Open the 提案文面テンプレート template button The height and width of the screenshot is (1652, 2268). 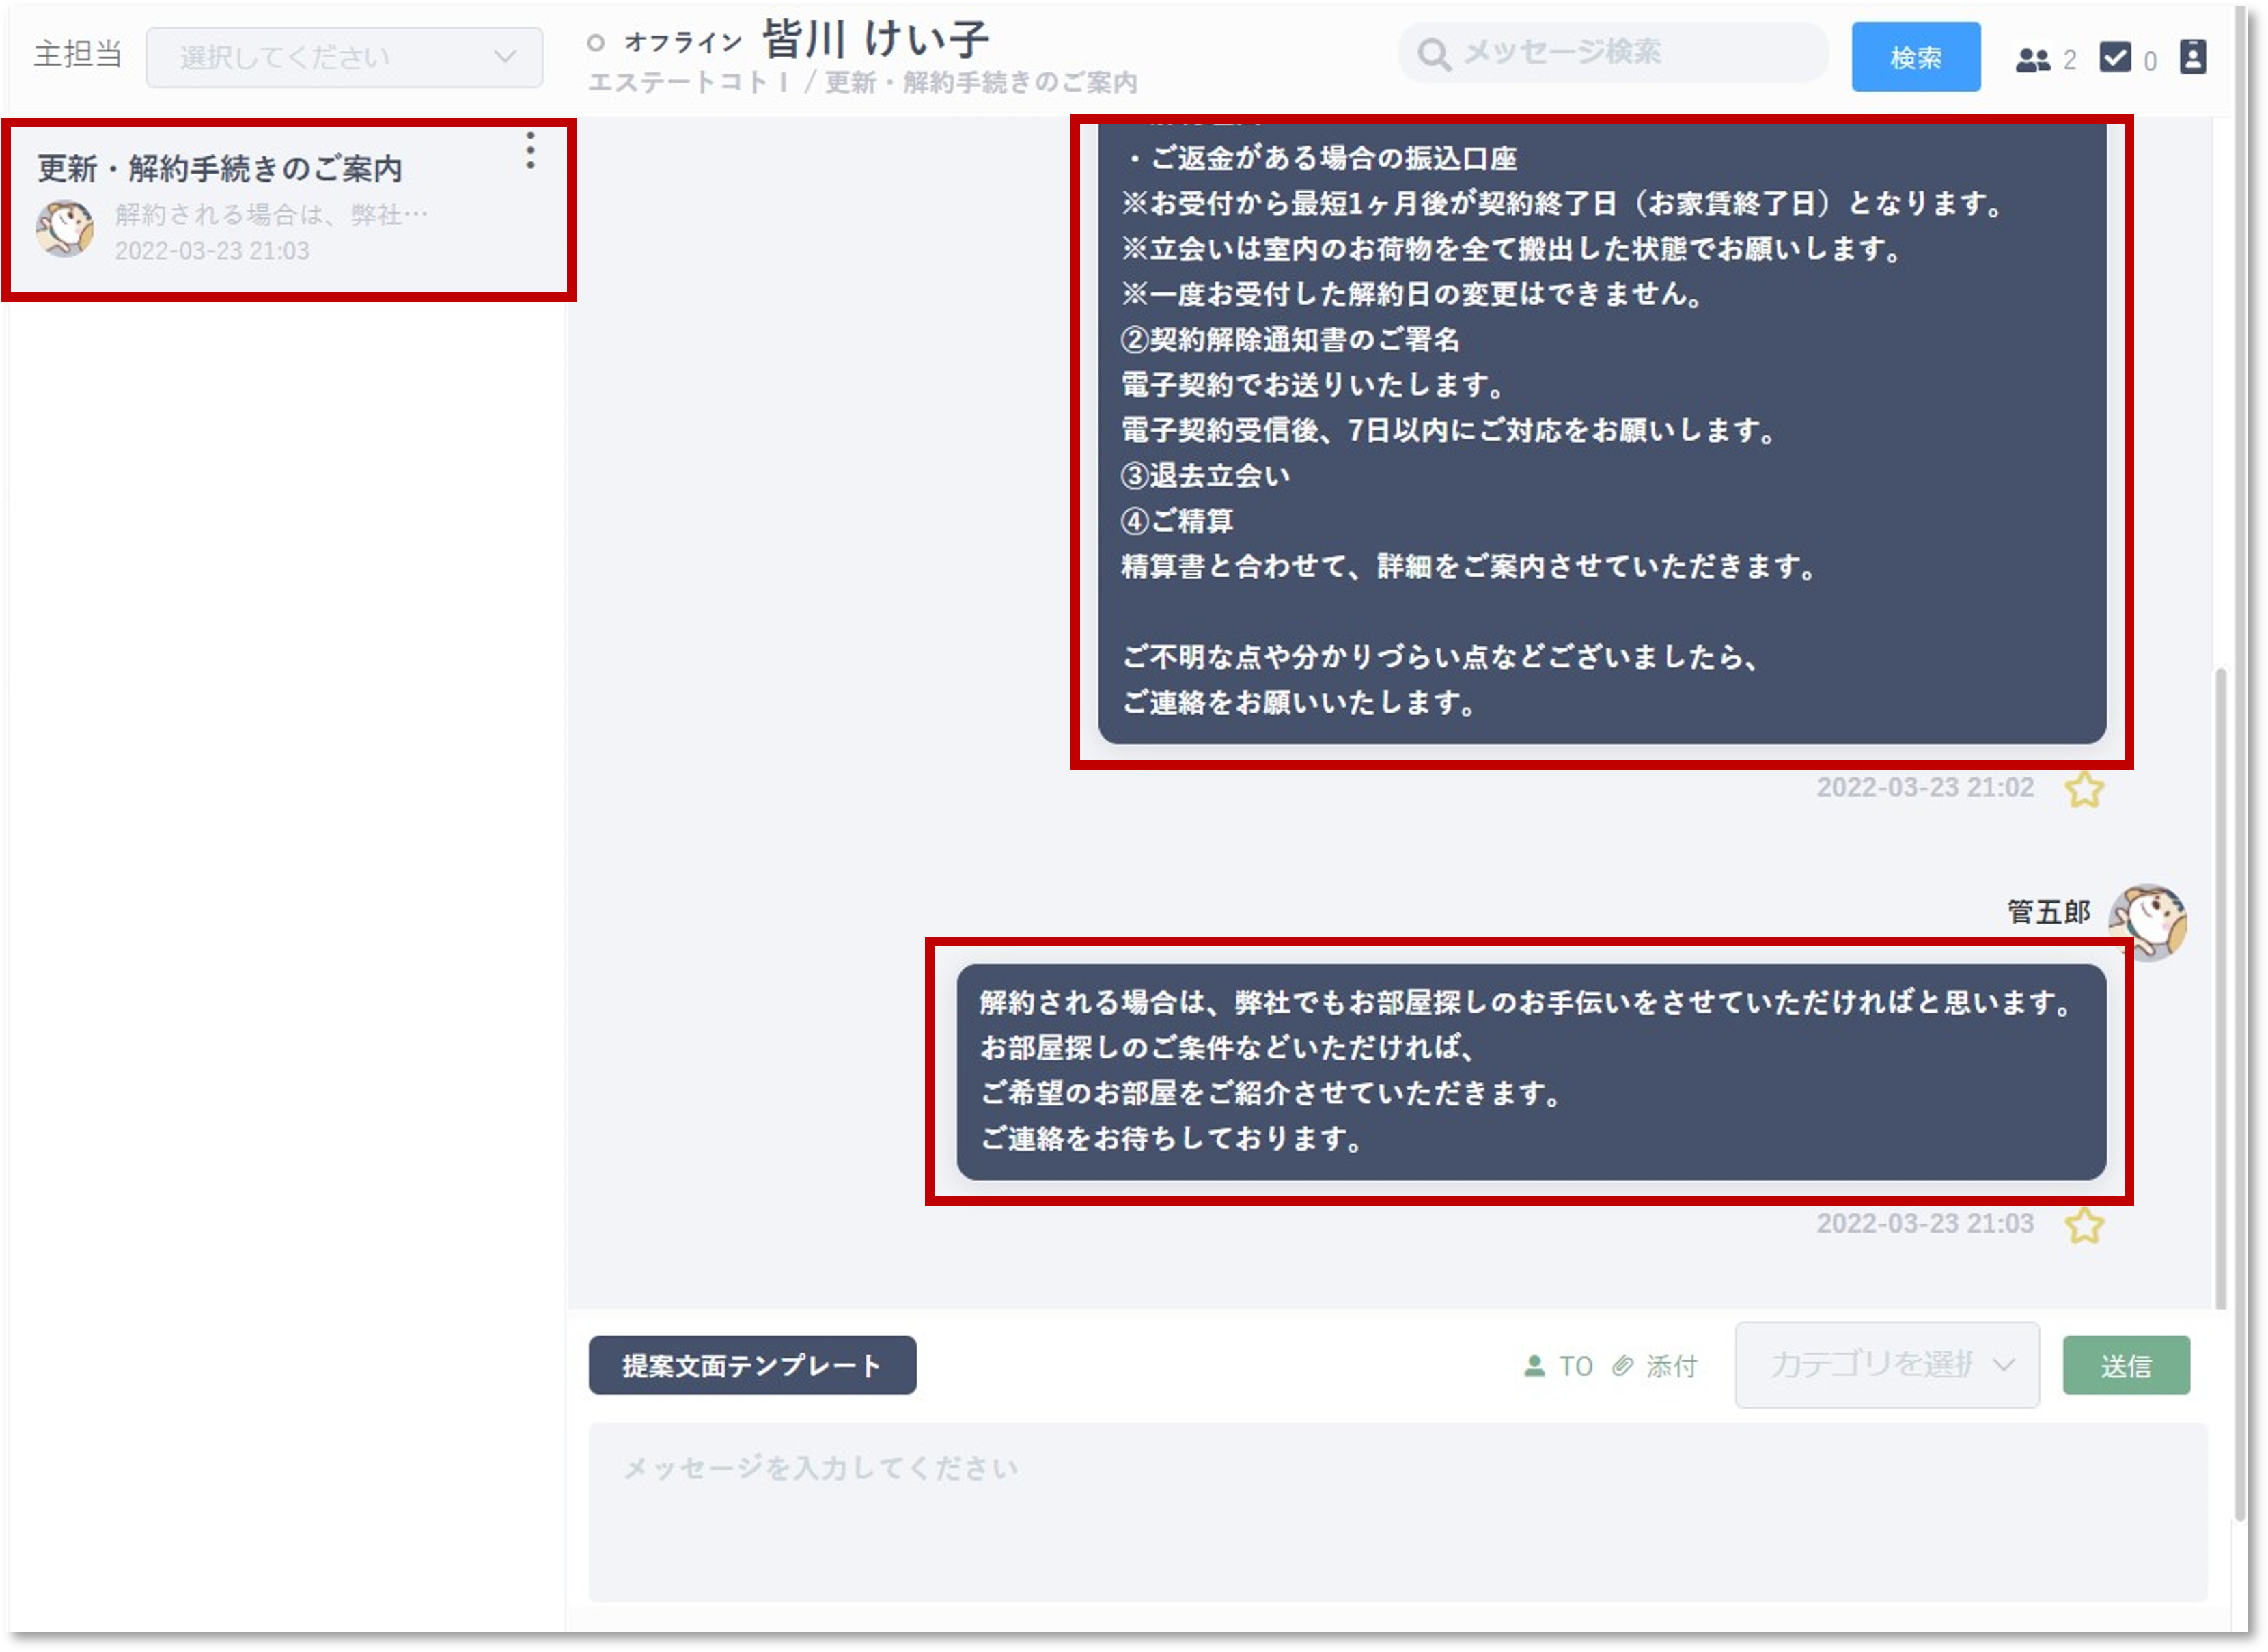pos(752,1365)
